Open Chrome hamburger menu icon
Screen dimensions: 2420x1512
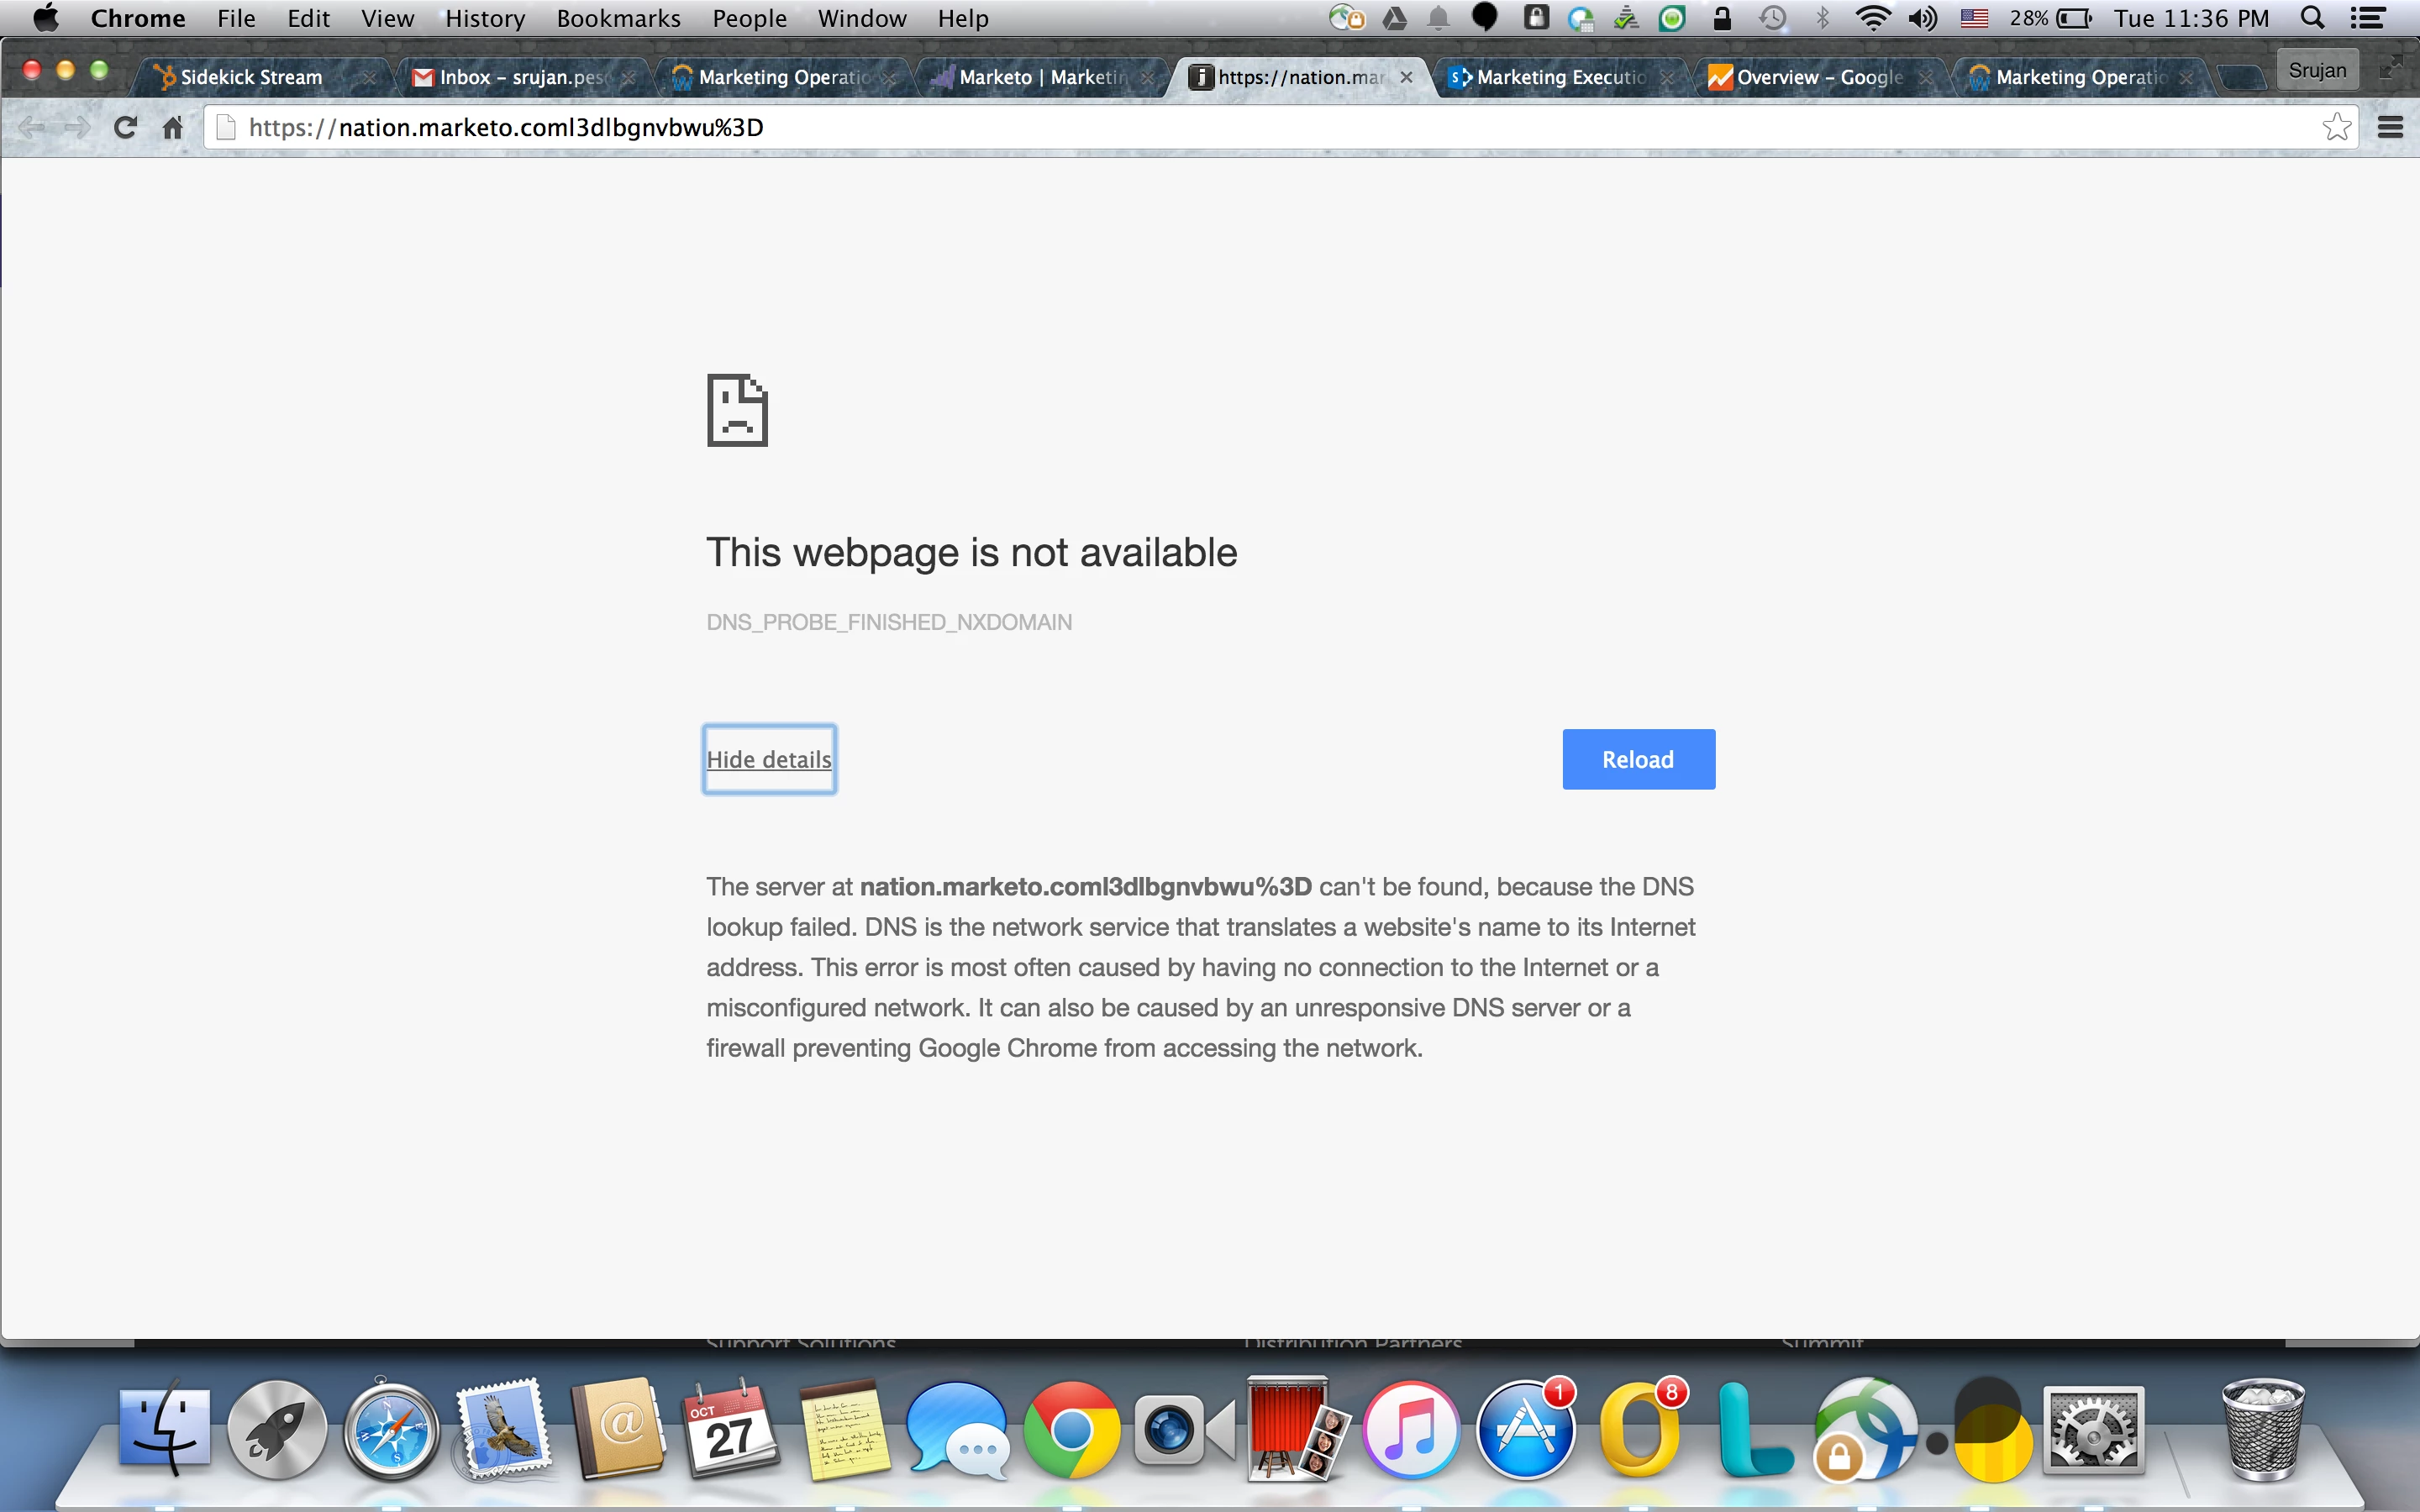(x=2390, y=127)
